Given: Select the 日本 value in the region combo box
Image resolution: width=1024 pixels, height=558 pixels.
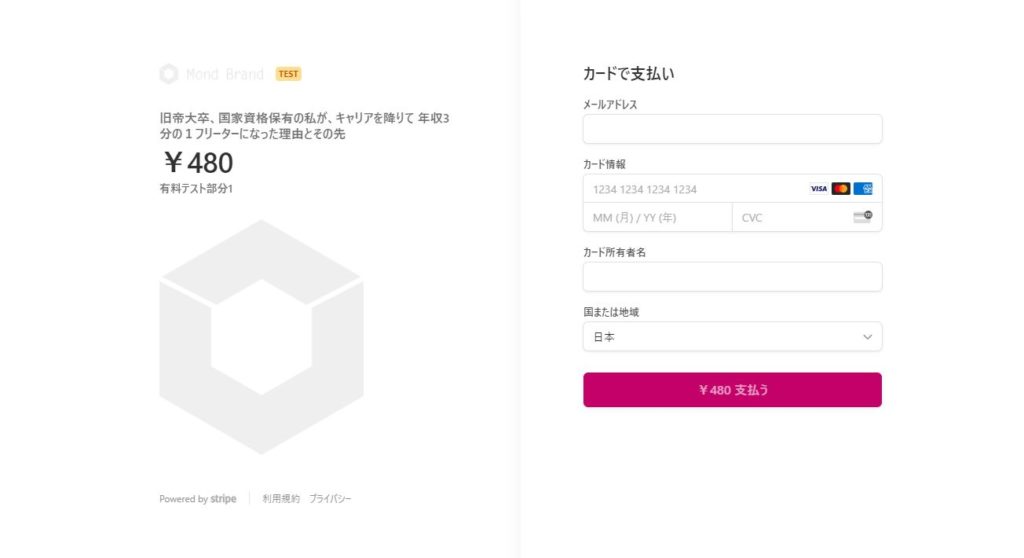Looking at the screenshot, I should (x=604, y=337).
